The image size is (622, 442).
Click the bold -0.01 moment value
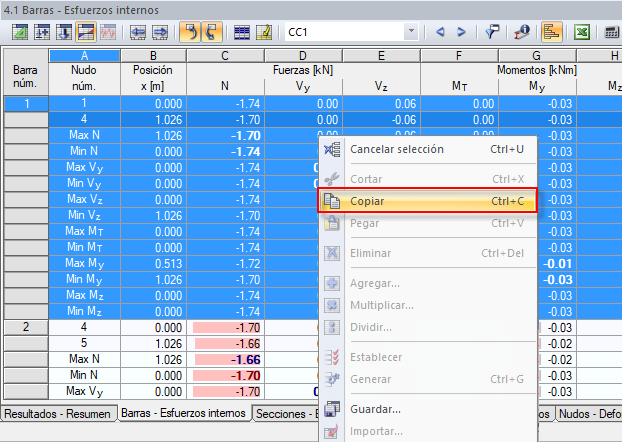pyautogui.click(x=557, y=263)
